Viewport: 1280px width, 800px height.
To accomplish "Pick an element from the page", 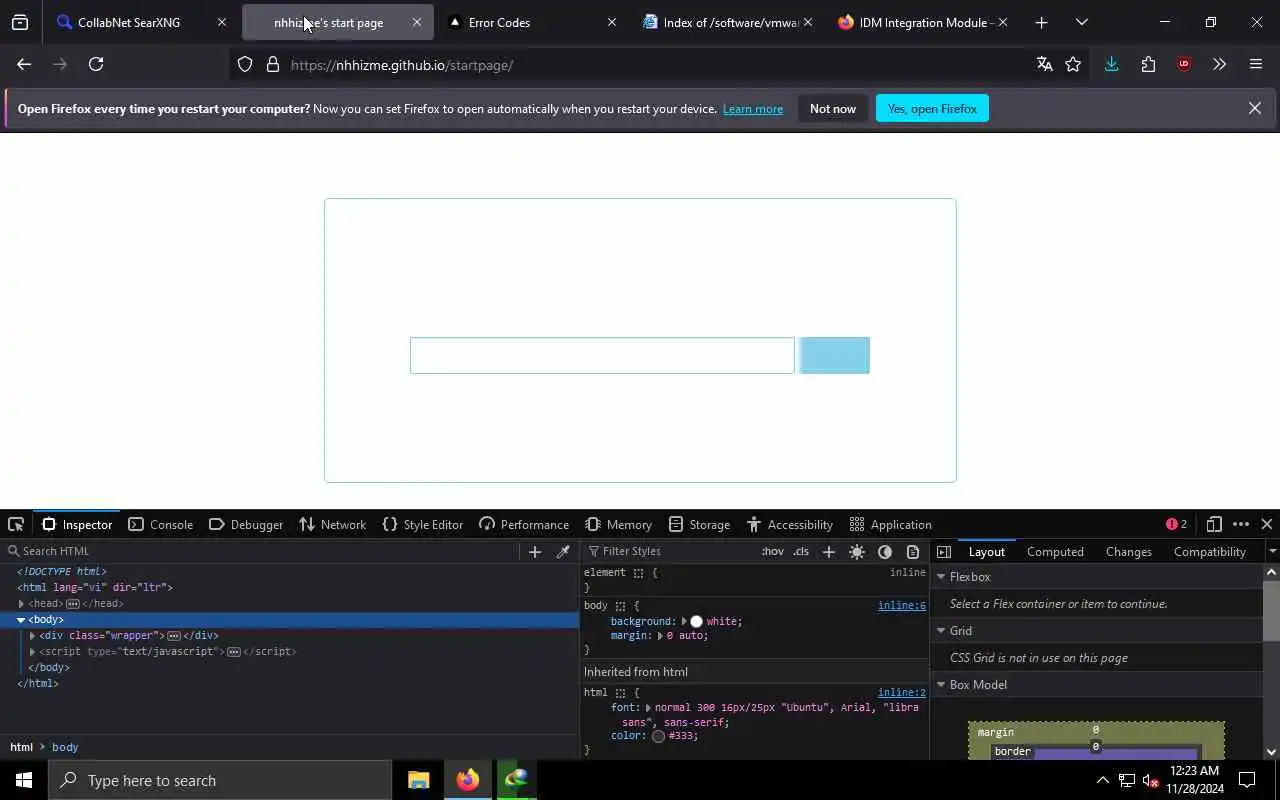I will point(16,524).
